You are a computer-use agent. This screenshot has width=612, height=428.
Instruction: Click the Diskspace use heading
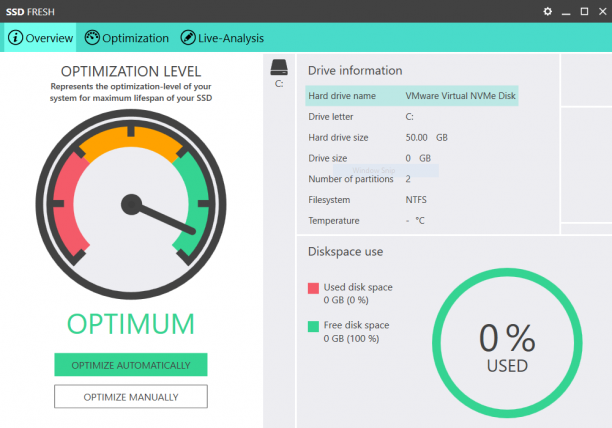(x=345, y=252)
